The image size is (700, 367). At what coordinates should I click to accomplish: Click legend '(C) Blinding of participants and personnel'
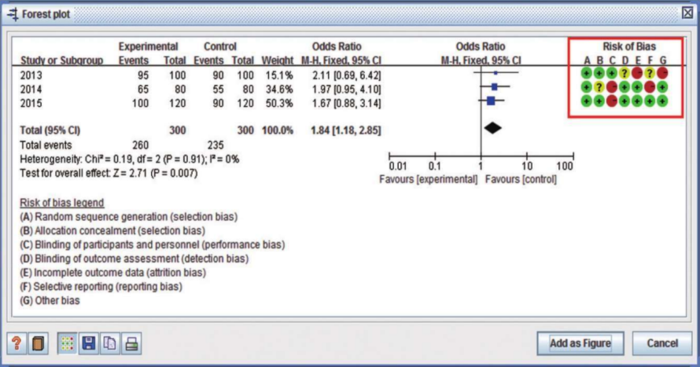tap(152, 245)
